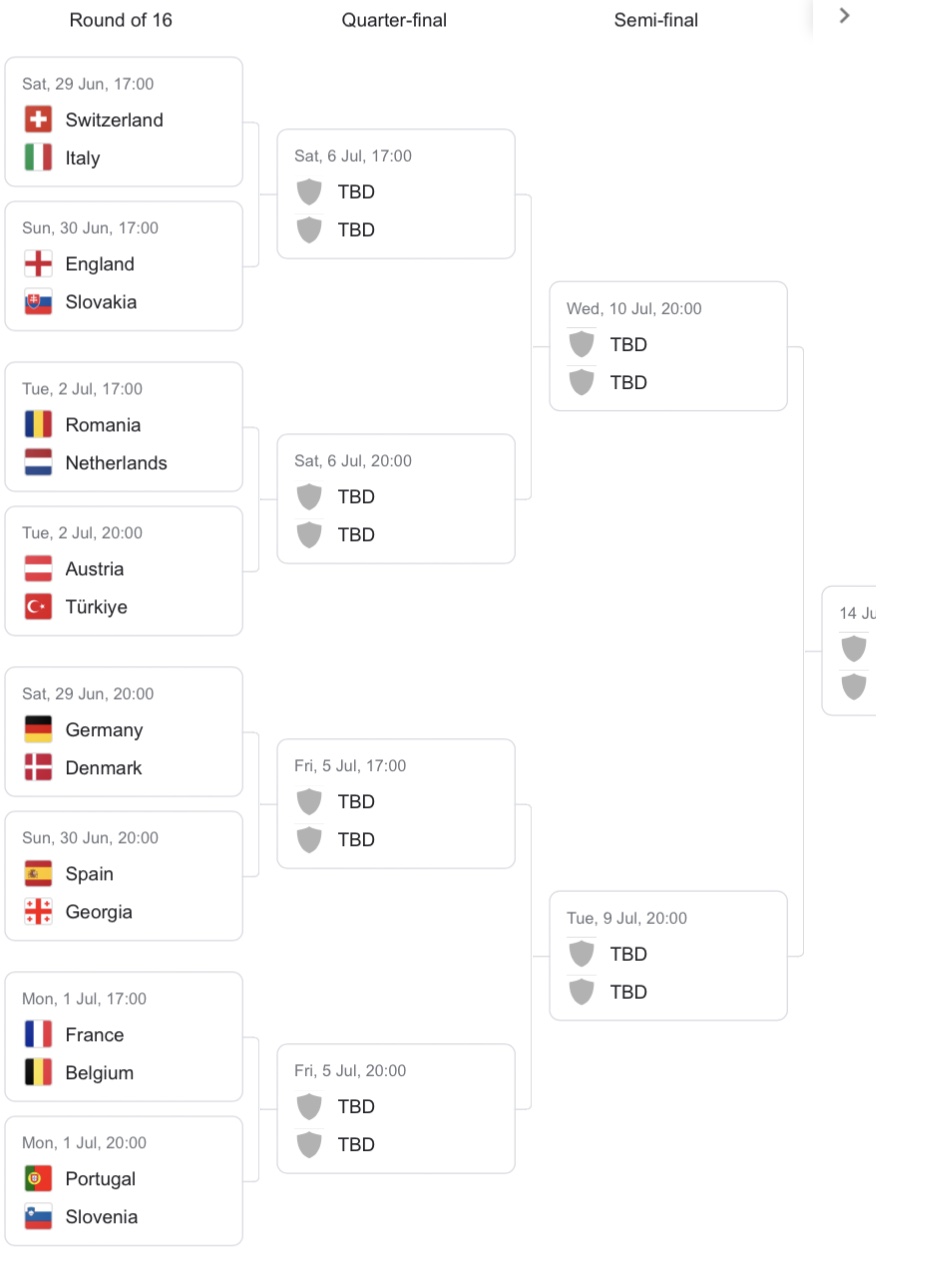This screenshot has width=937, height=1261.
Task: Select the Semi-final column header
Action: pyautogui.click(x=656, y=20)
